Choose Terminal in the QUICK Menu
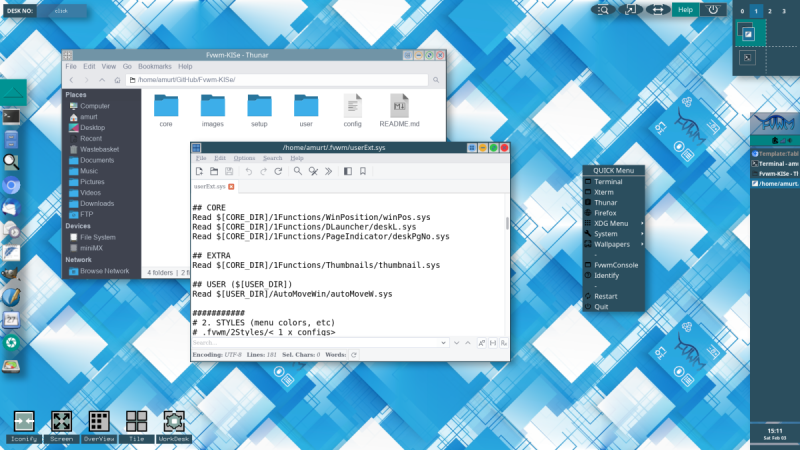 coord(614,182)
